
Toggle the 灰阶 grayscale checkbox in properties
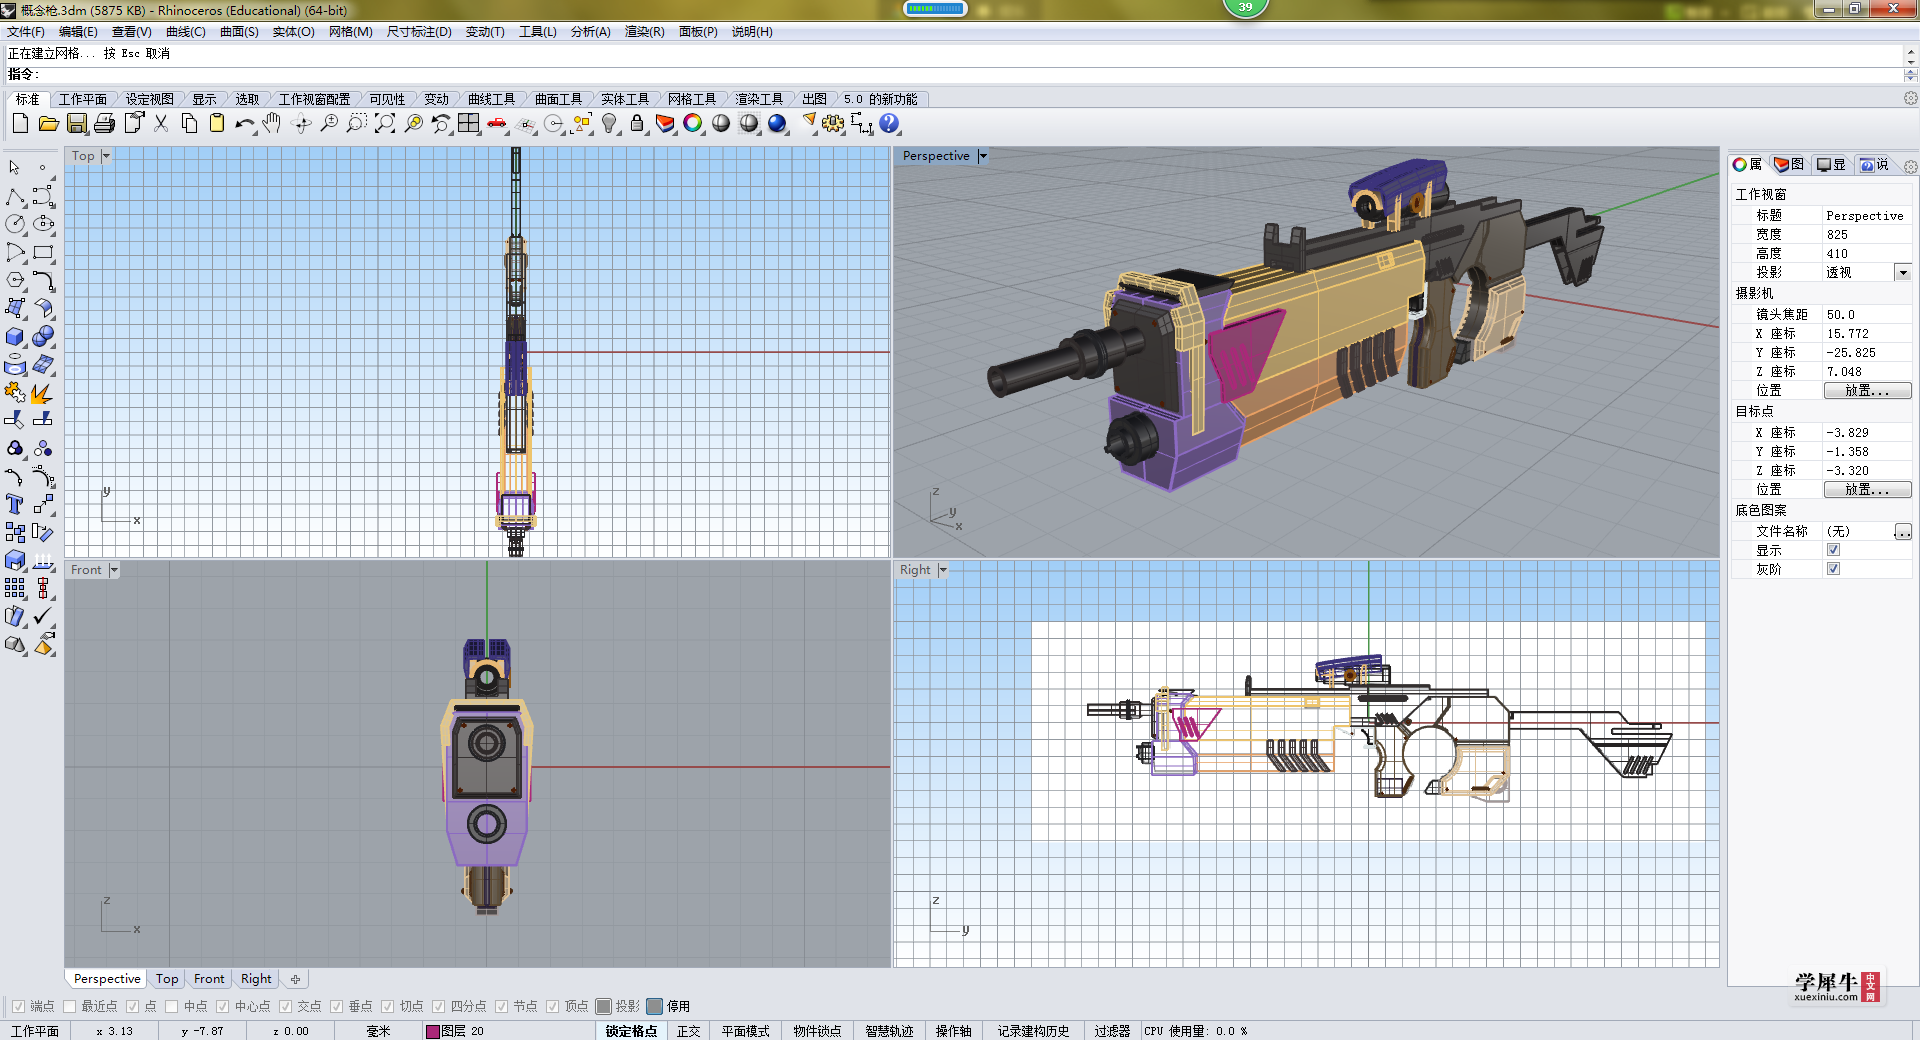pos(1833,569)
